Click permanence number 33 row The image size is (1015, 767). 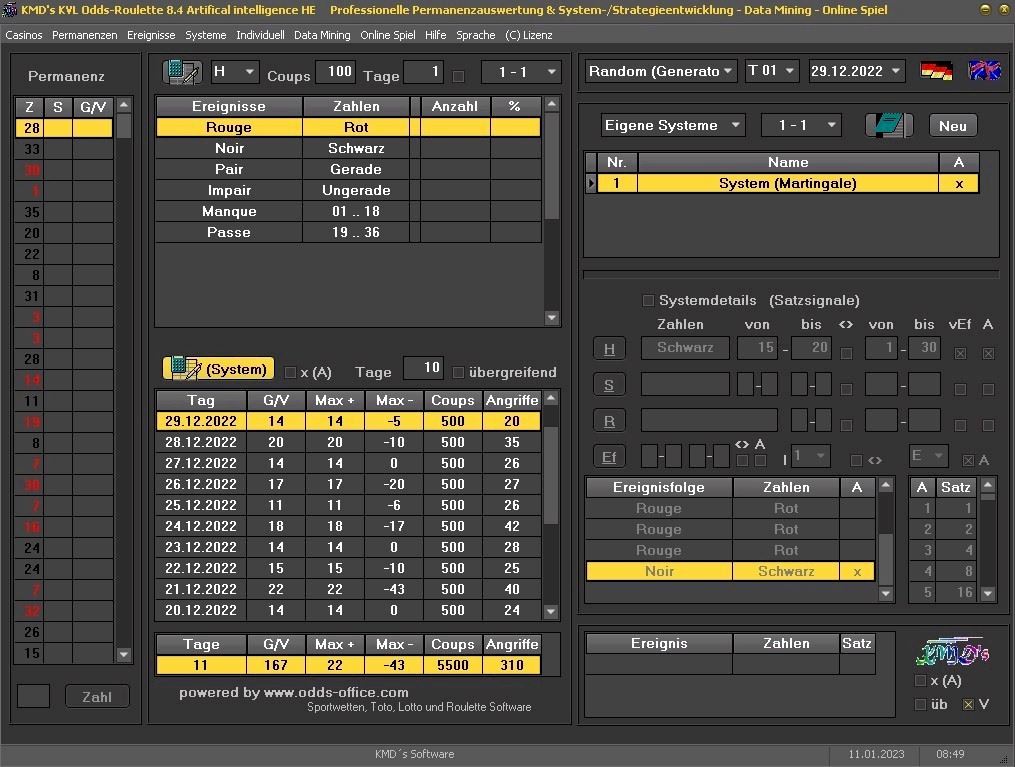(64, 149)
